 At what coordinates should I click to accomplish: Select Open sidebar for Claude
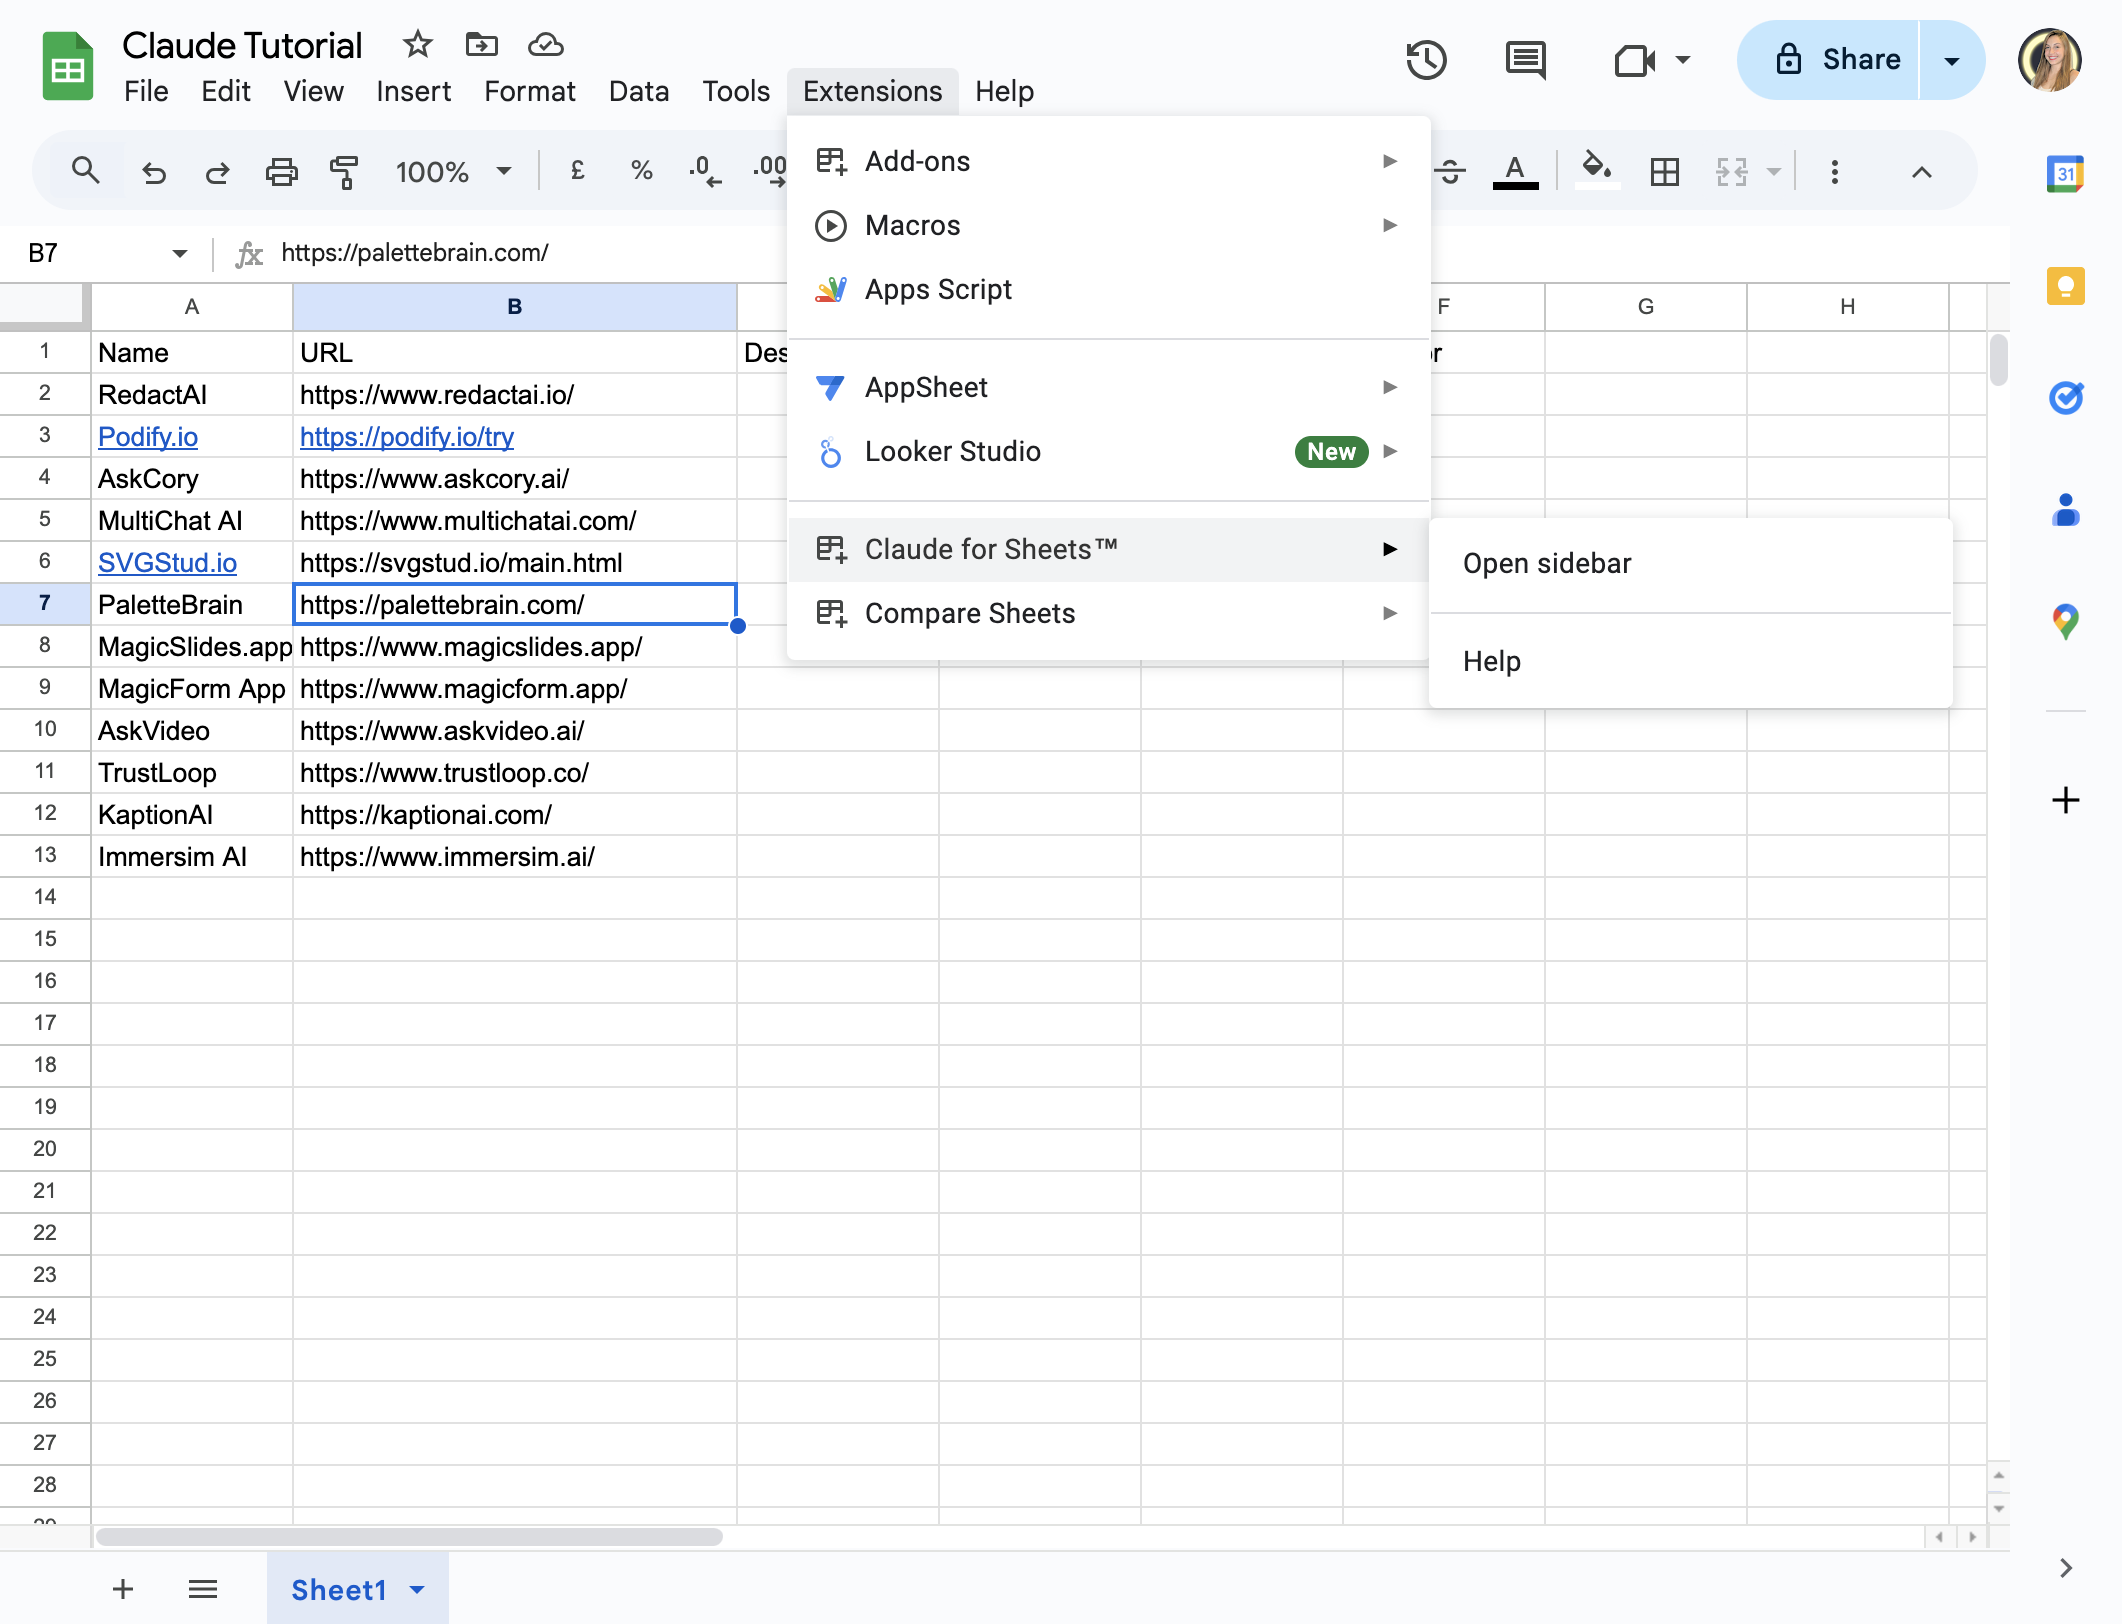coord(1690,564)
